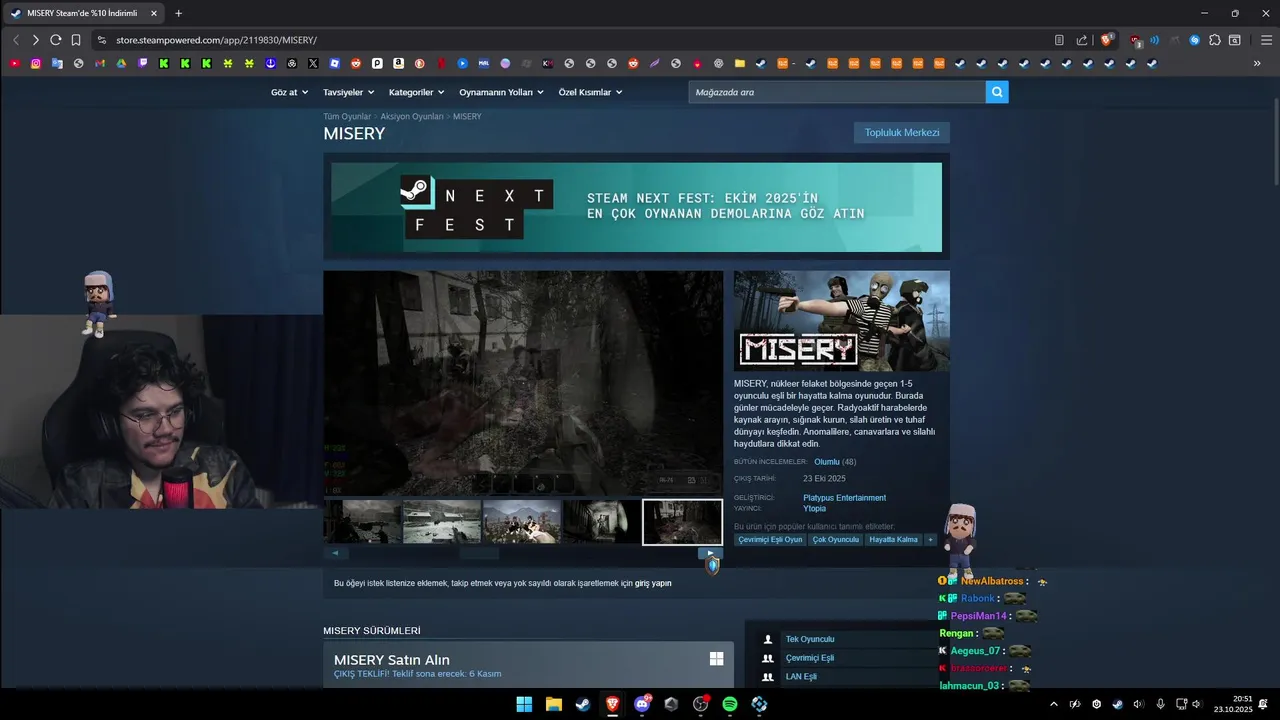Viewport: 1280px width, 720px height.
Task: Open reader mode icon in the address bar
Action: click(x=1059, y=40)
